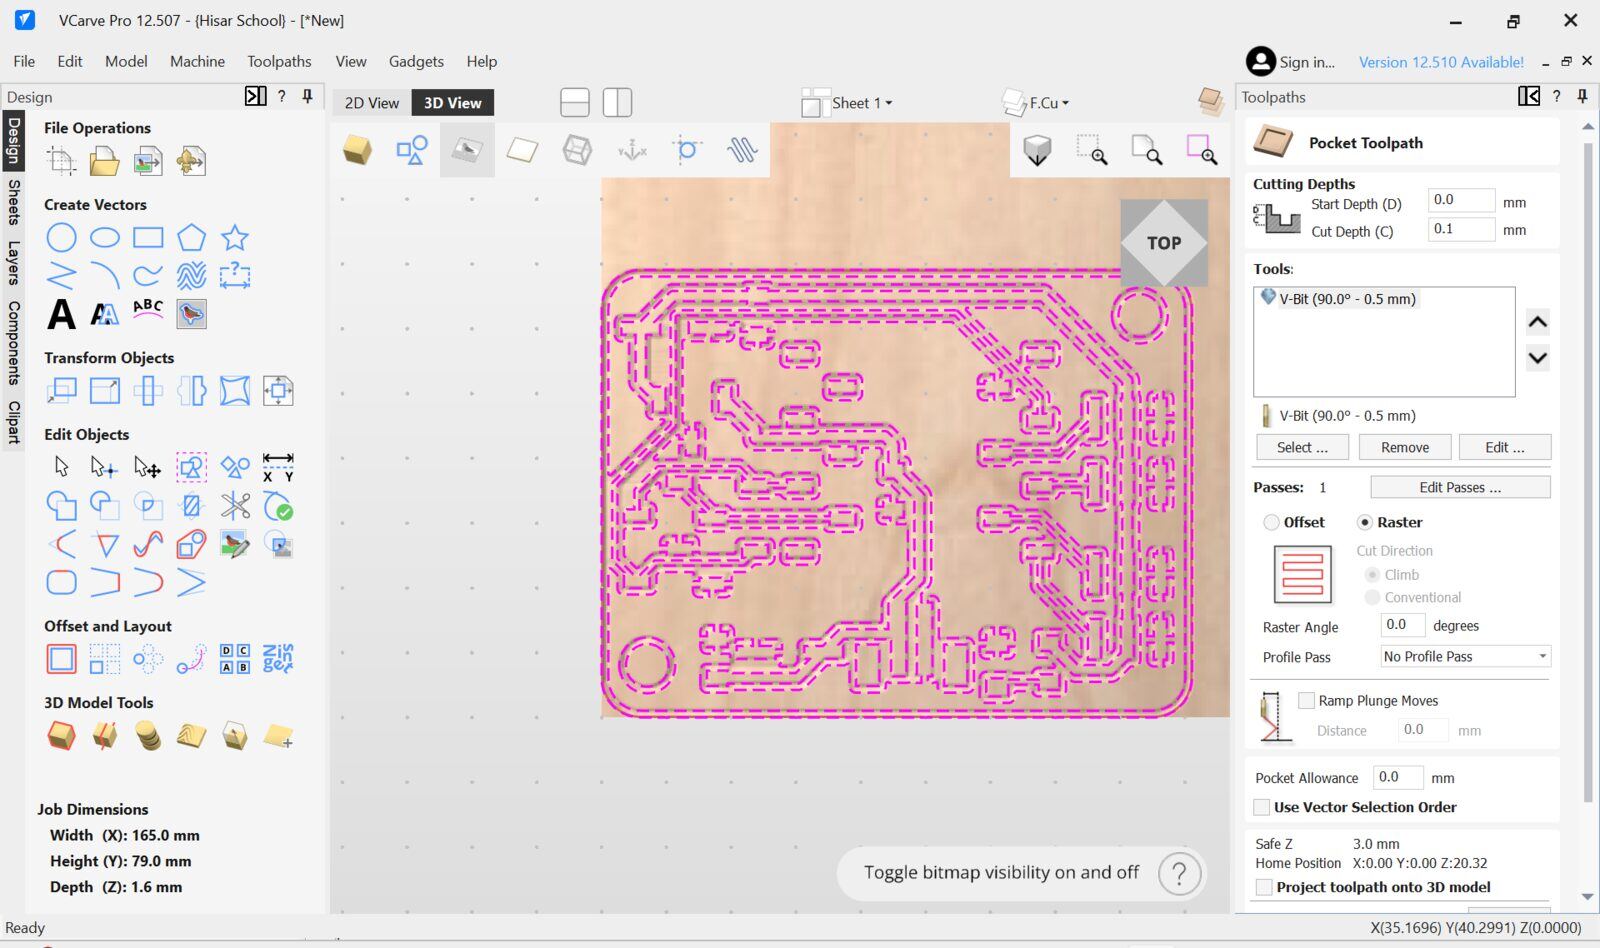Click the Version 12.510 Available link

[1441, 62]
